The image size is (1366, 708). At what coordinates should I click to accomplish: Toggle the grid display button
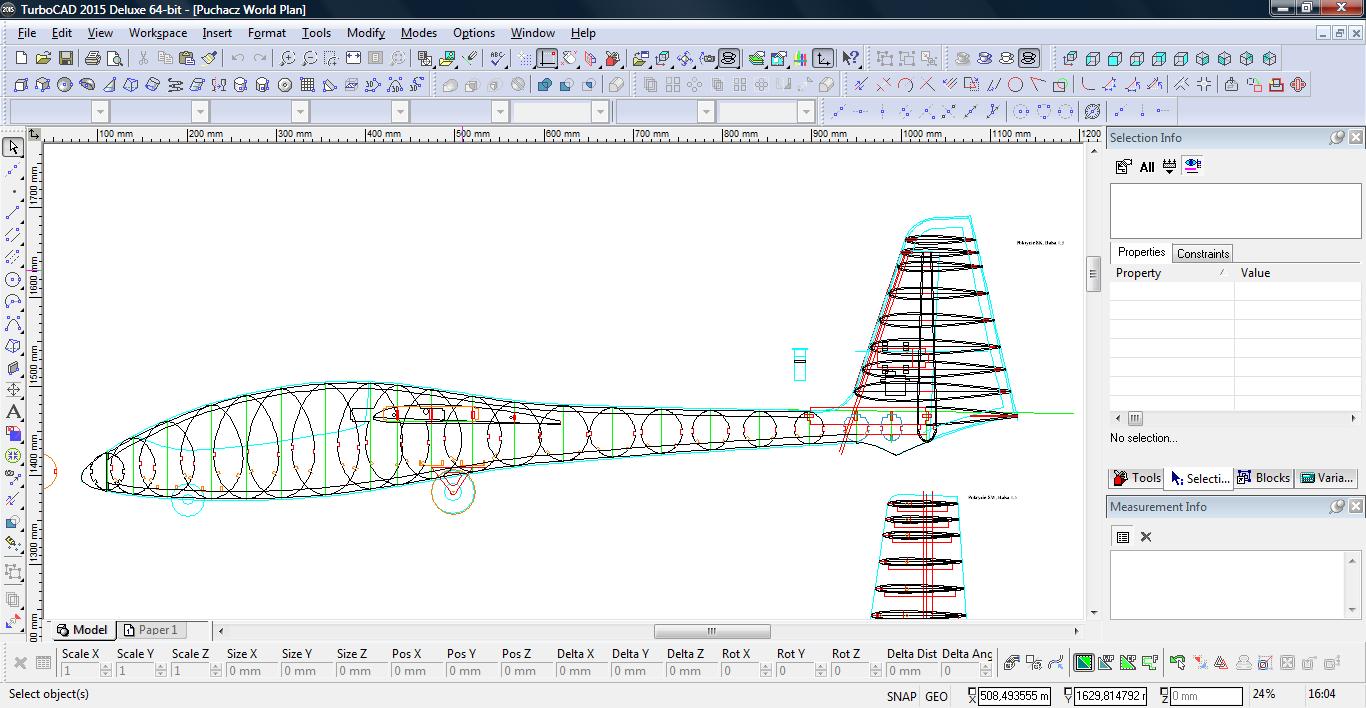pyautogui.click(x=525, y=59)
